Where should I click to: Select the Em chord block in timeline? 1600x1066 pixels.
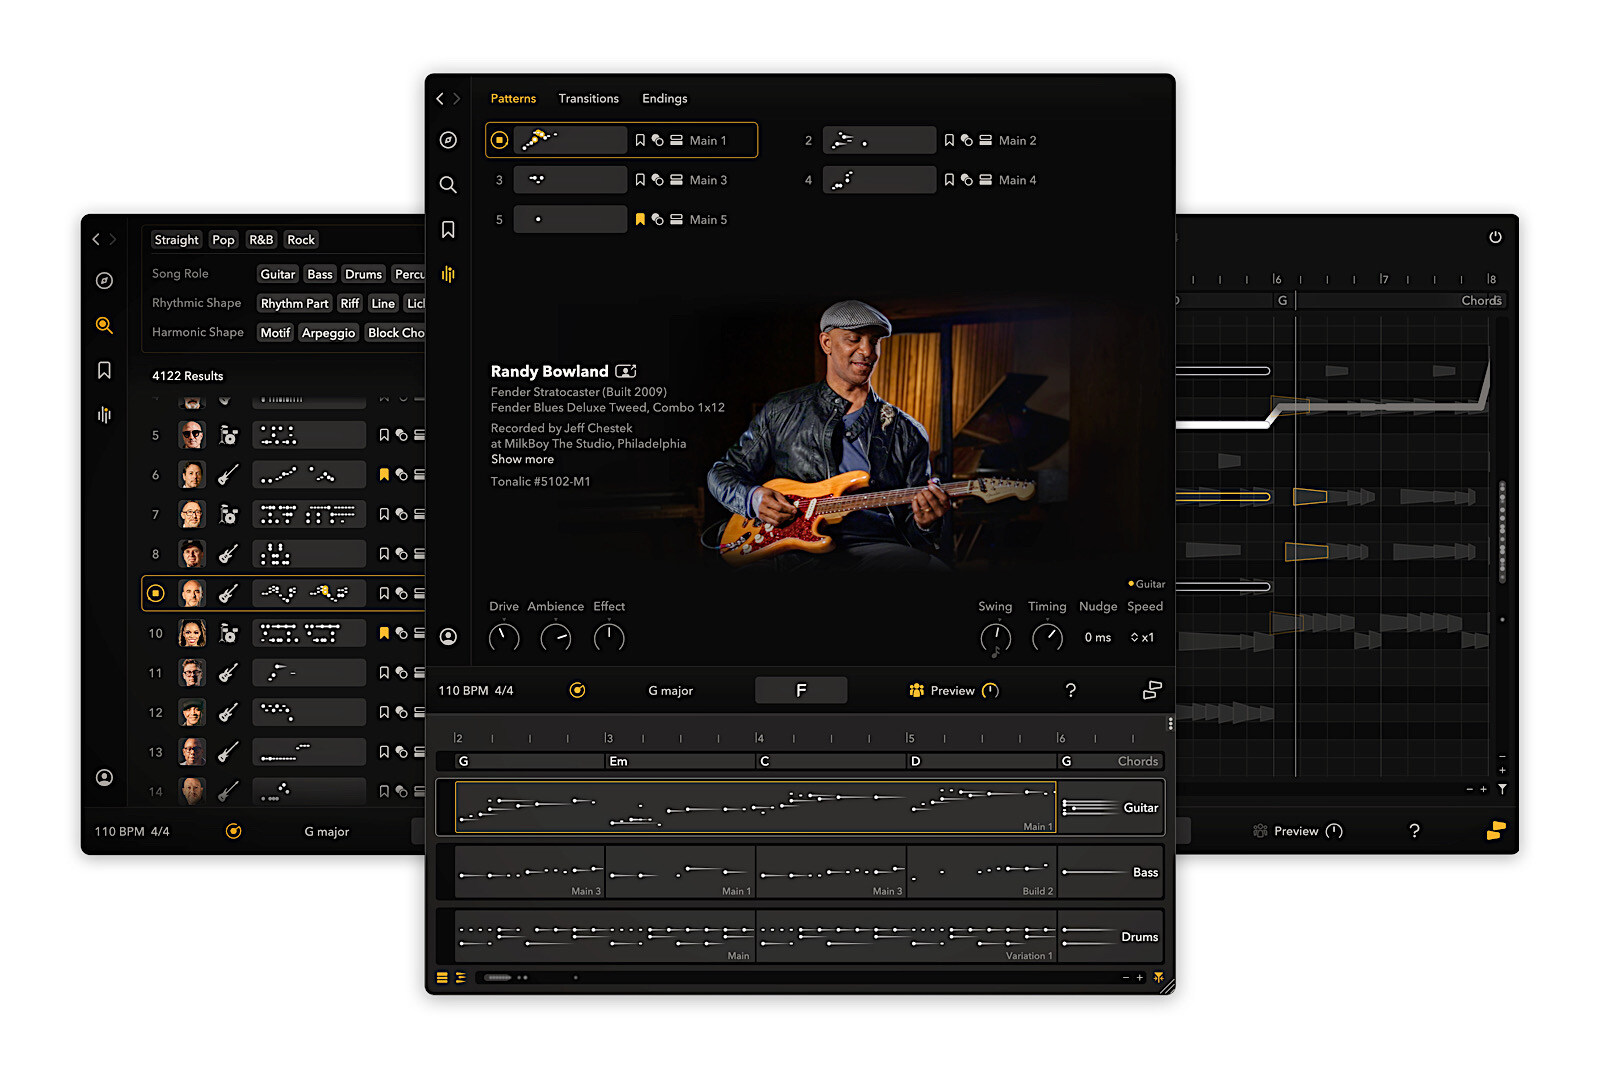pyautogui.click(x=680, y=761)
